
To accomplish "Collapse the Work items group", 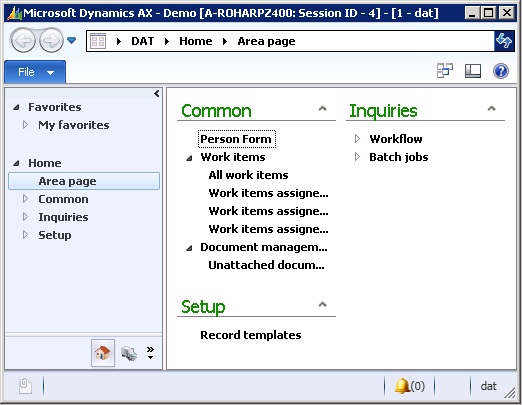I will click(189, 158).
